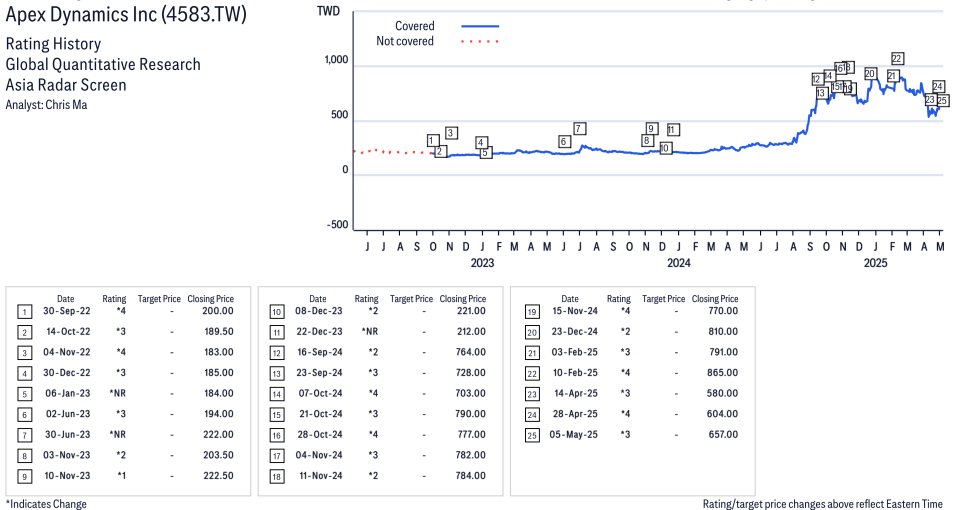This screenshot has width=954, height=510.
Task: Select the 10-Feb-25 date cell
Action: 575,372
